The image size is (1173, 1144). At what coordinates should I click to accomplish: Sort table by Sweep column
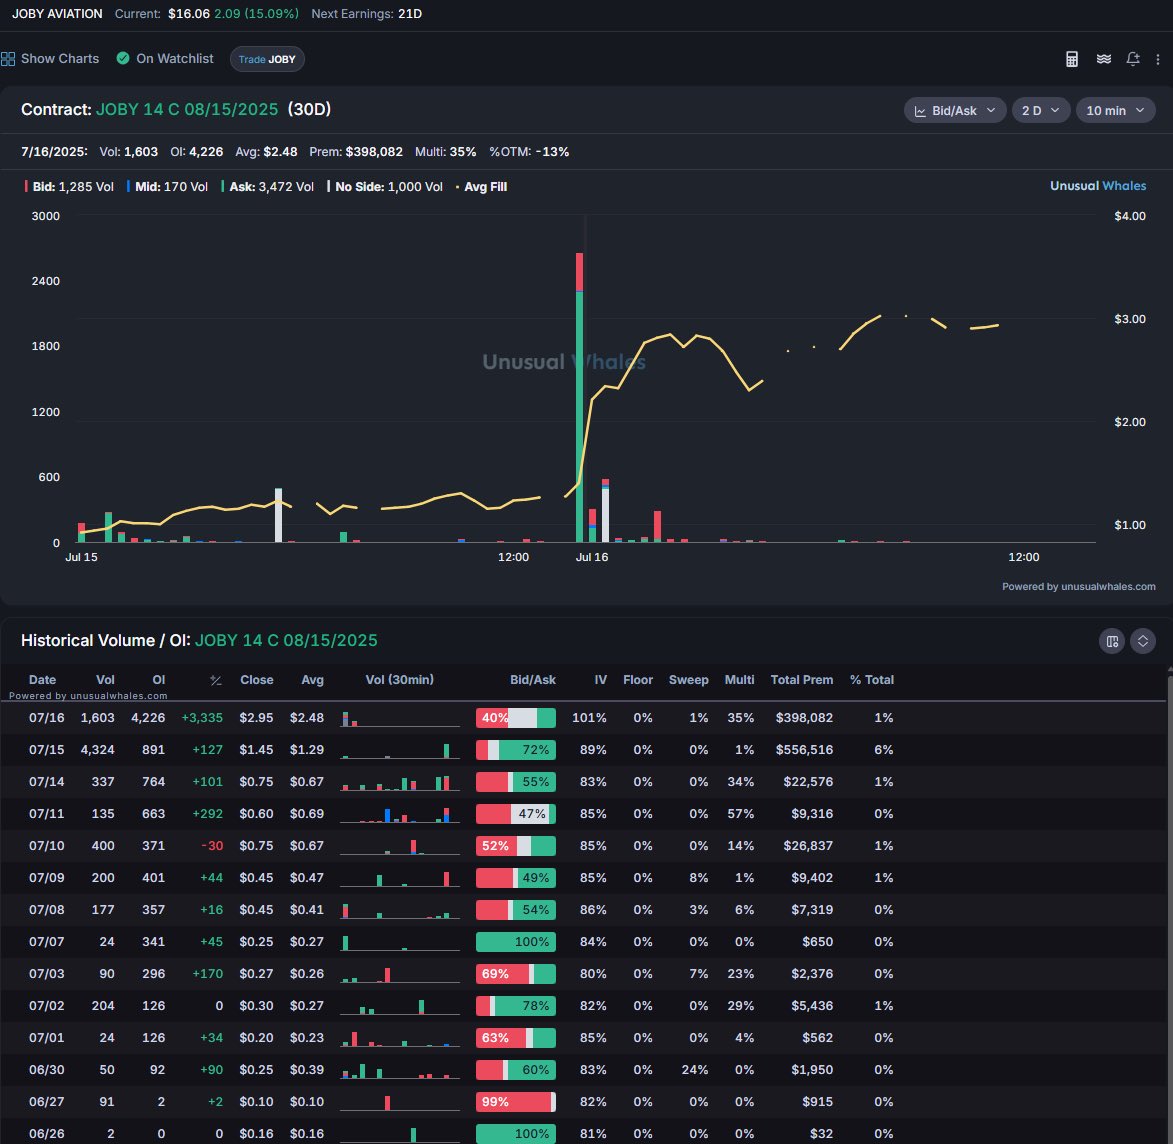coord(688,679)
